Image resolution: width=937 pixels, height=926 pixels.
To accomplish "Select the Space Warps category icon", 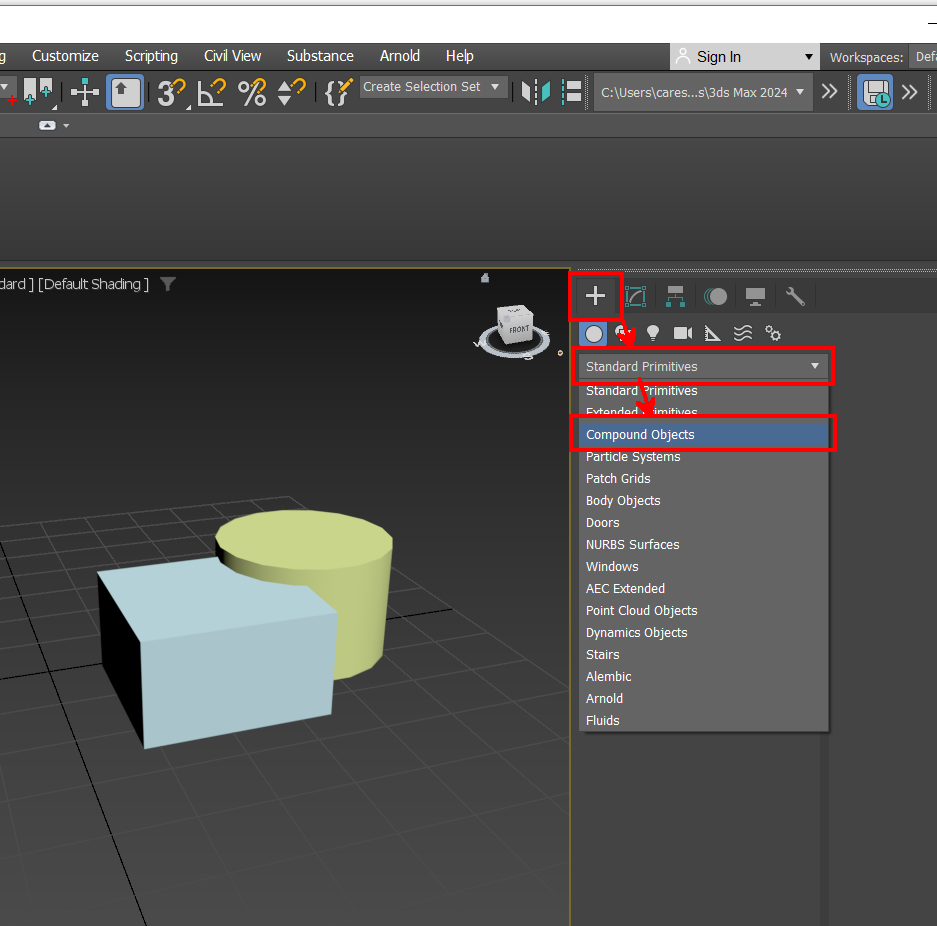I will (x=743, y=333).
